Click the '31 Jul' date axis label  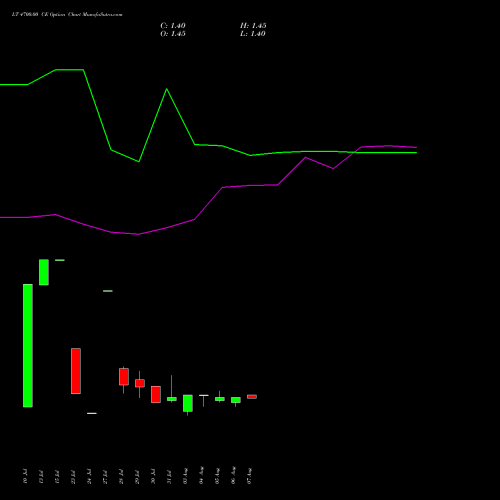coord(169,476)
